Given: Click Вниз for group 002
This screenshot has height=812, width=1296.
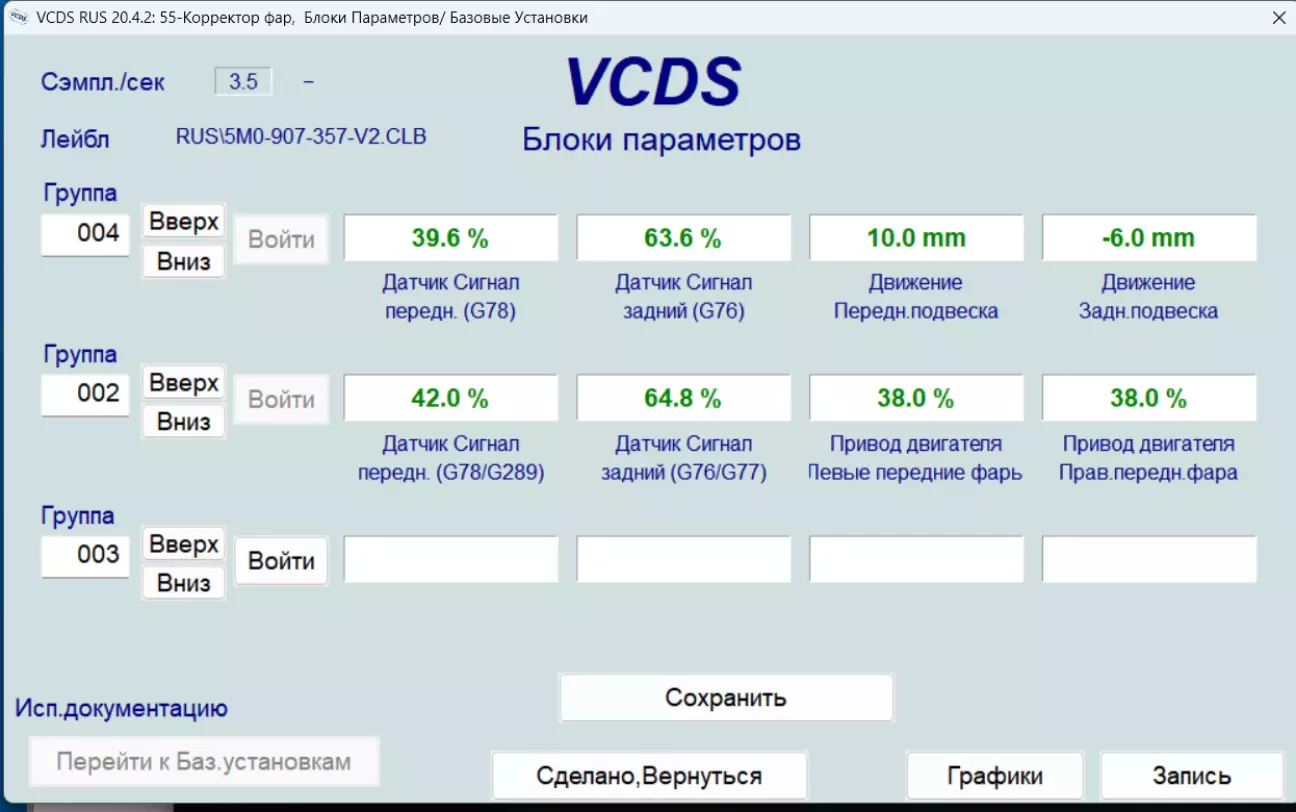Looking at the screenshot, I should 184,422.
